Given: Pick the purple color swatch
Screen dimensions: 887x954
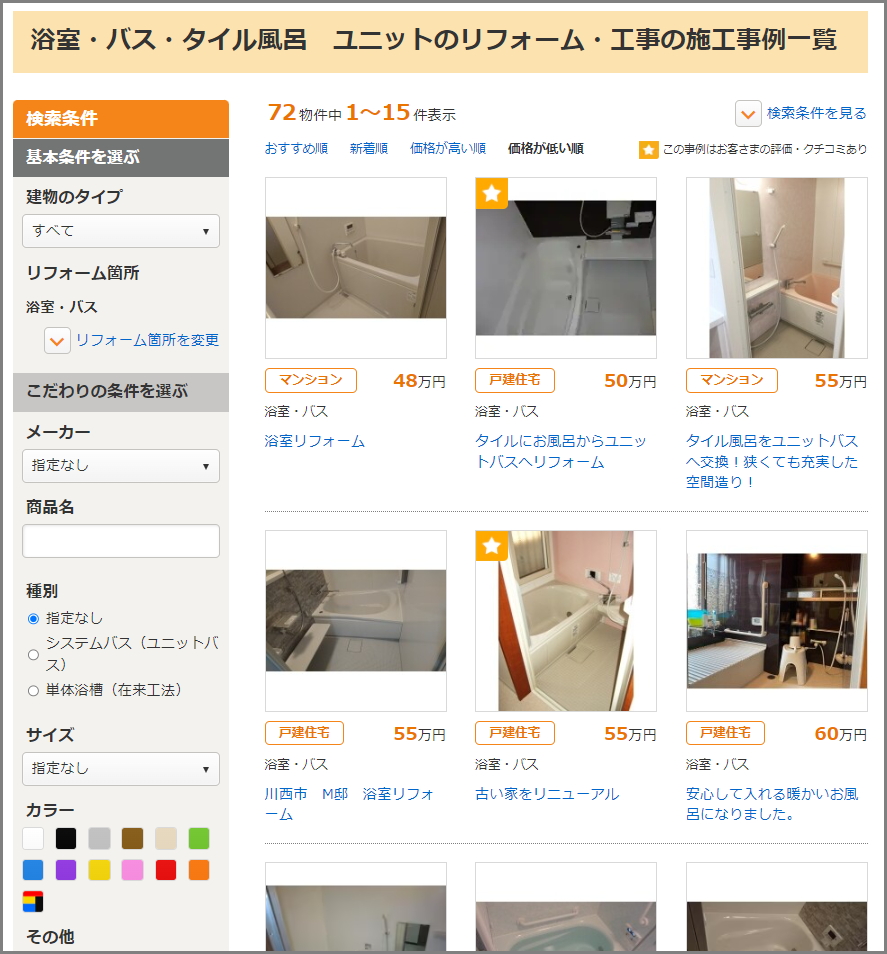Looking at the screenshot, I should pyautogui.click(x=66, y=870).
